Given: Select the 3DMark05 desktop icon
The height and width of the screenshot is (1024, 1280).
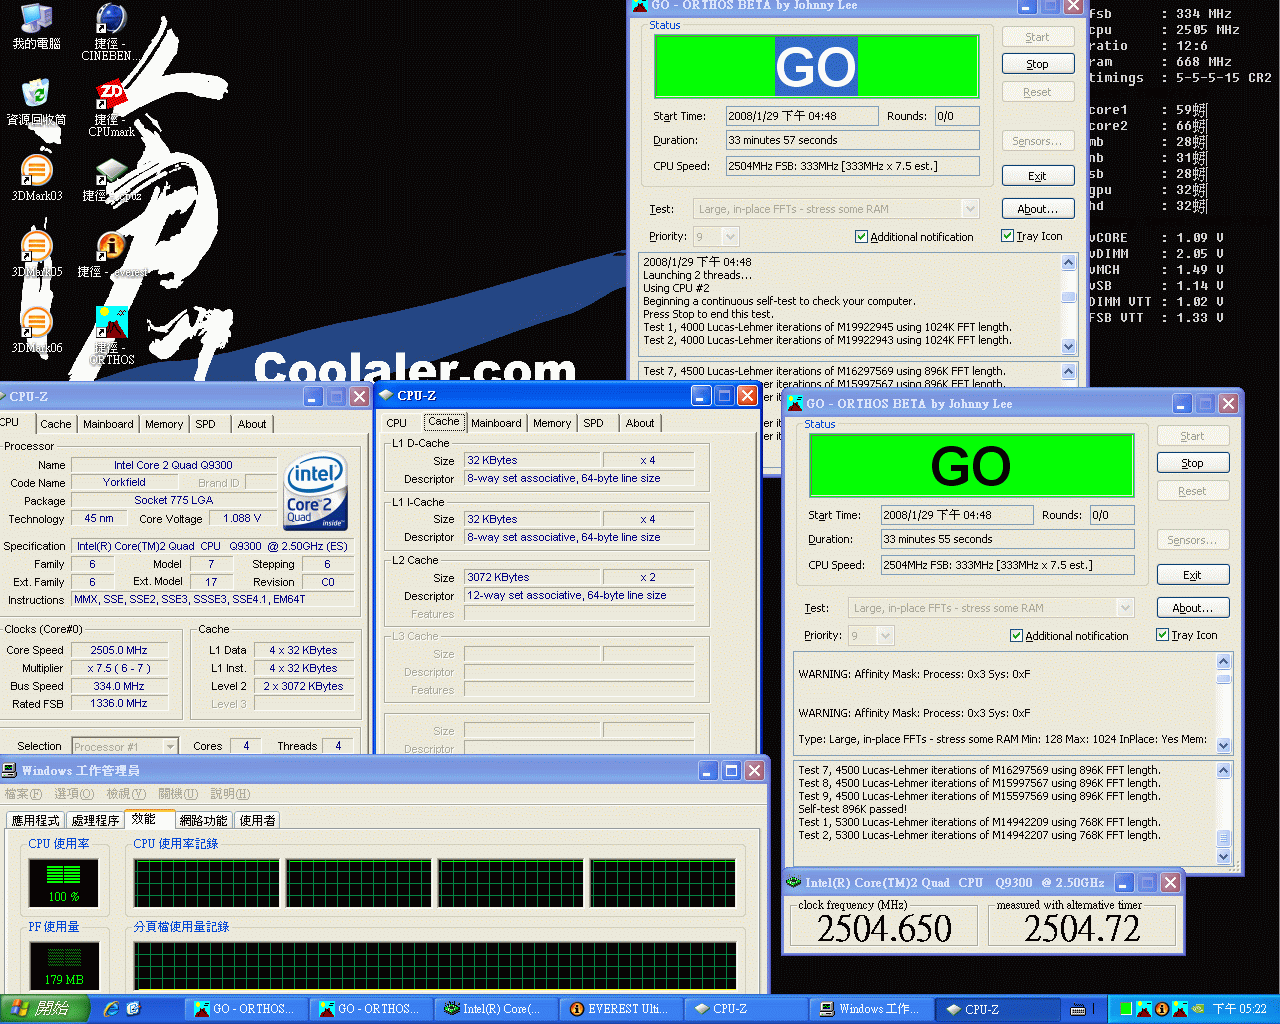Looking at the screenshot, I should (x=36, y=255).
